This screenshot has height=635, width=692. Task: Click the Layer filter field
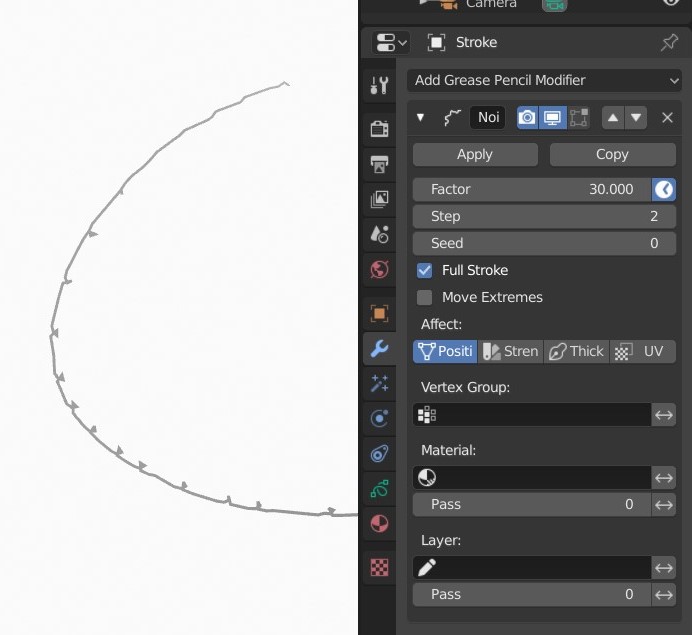point(532,567)
